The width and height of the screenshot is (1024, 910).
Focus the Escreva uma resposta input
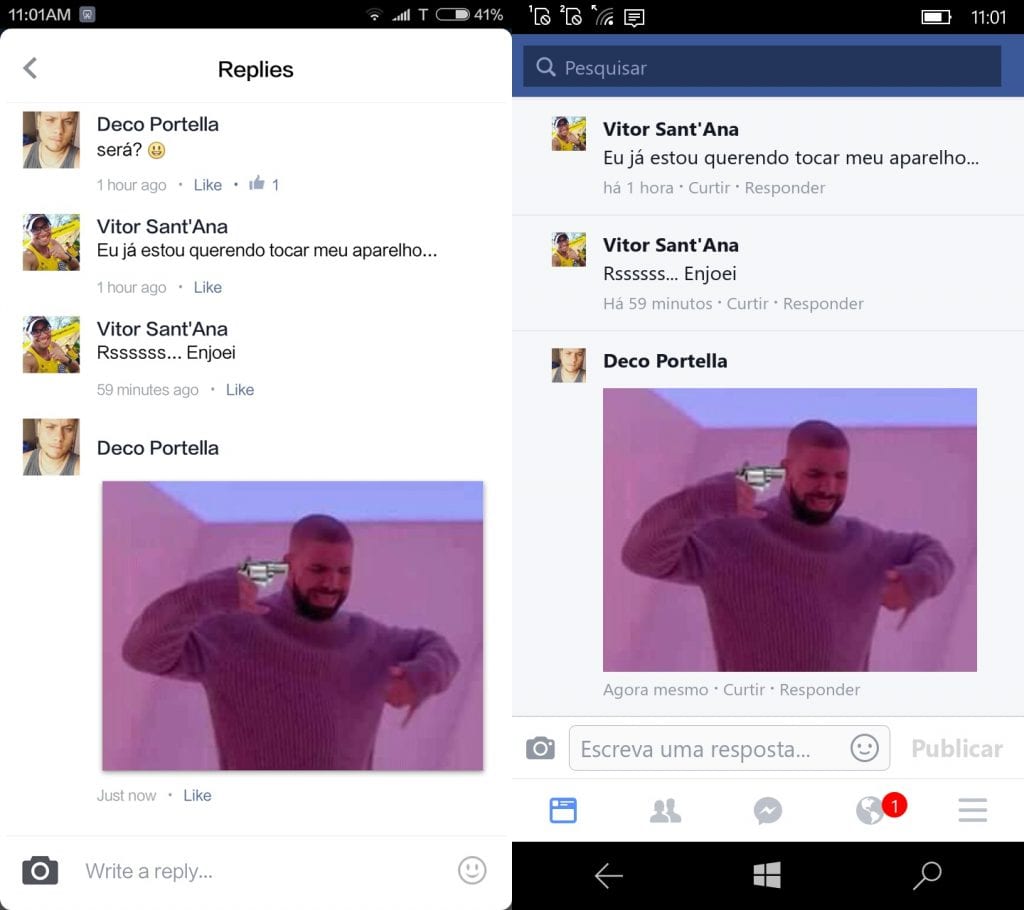(x=729, y=748)
